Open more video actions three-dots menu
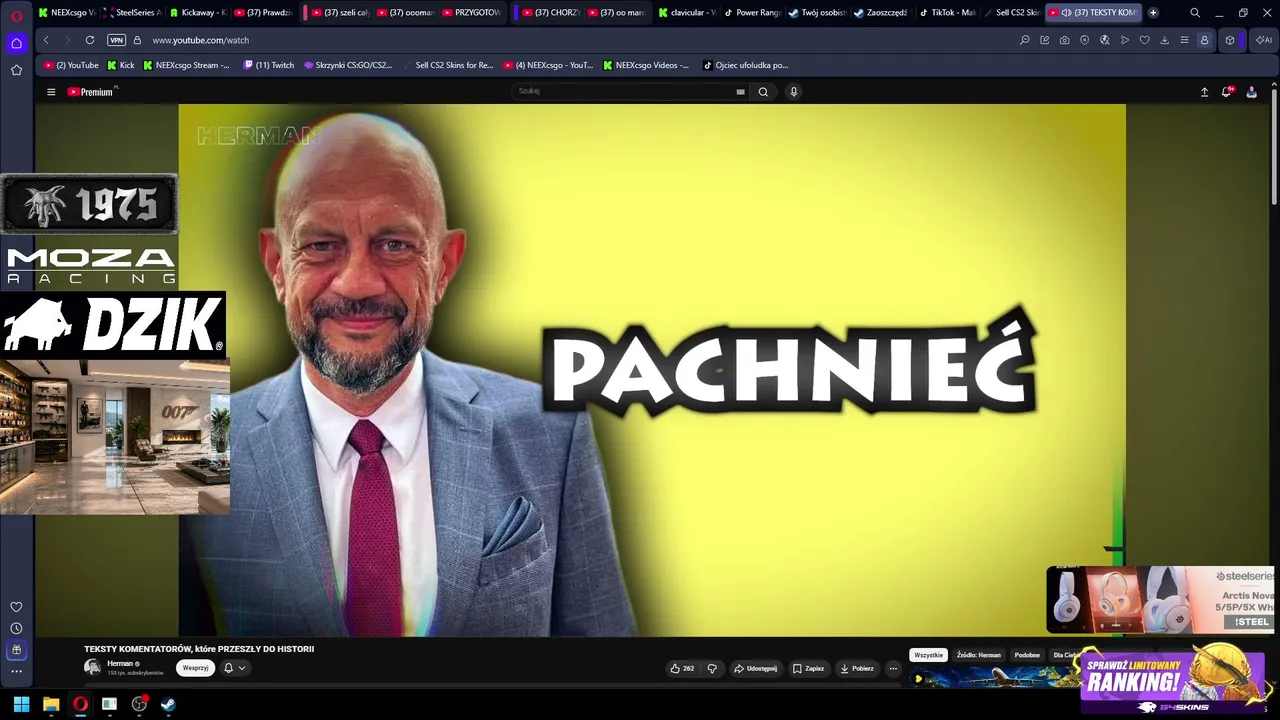 click(893, 668)
